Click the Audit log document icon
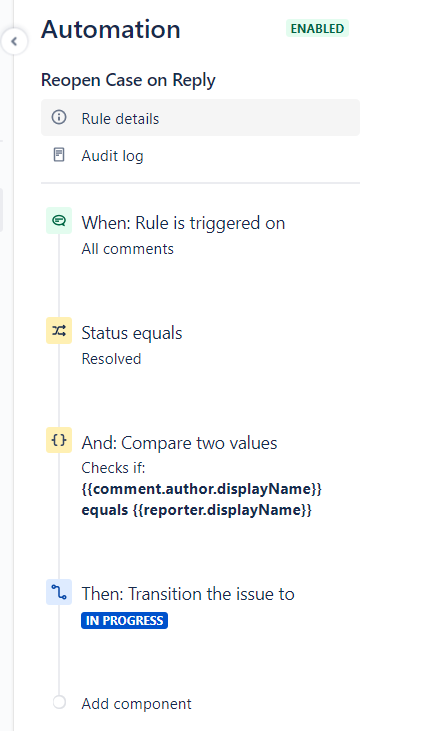 59,155
